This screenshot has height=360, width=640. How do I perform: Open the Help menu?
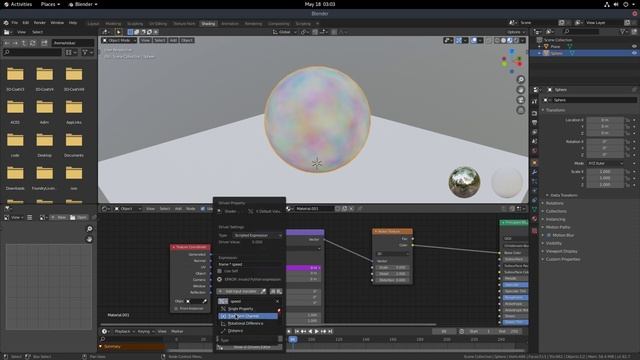tap(73, 22)
